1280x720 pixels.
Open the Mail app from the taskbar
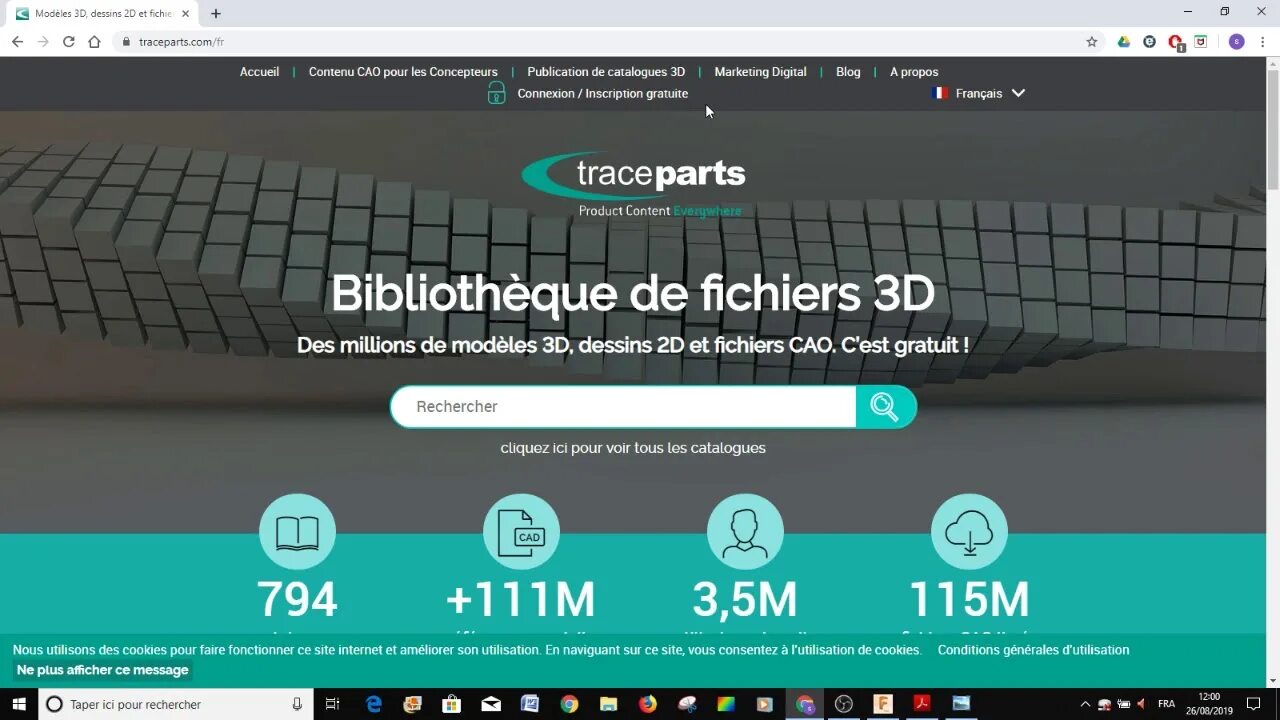(x=491, y=704)
